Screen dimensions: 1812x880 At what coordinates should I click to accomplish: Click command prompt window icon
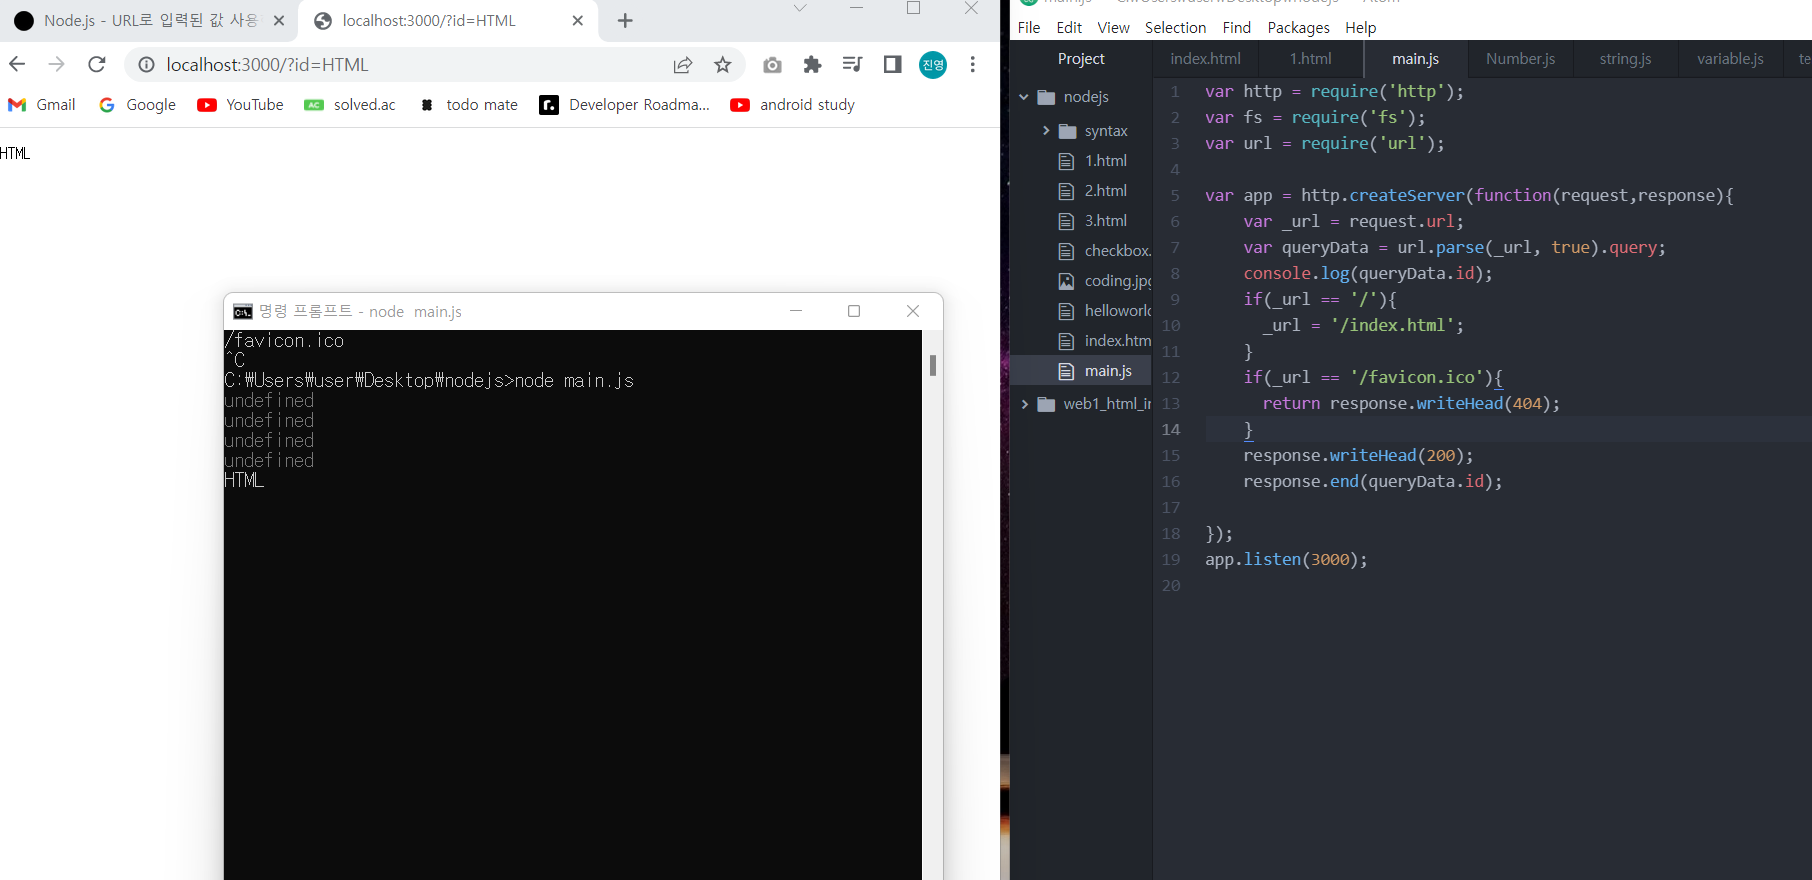pos(243,312)
